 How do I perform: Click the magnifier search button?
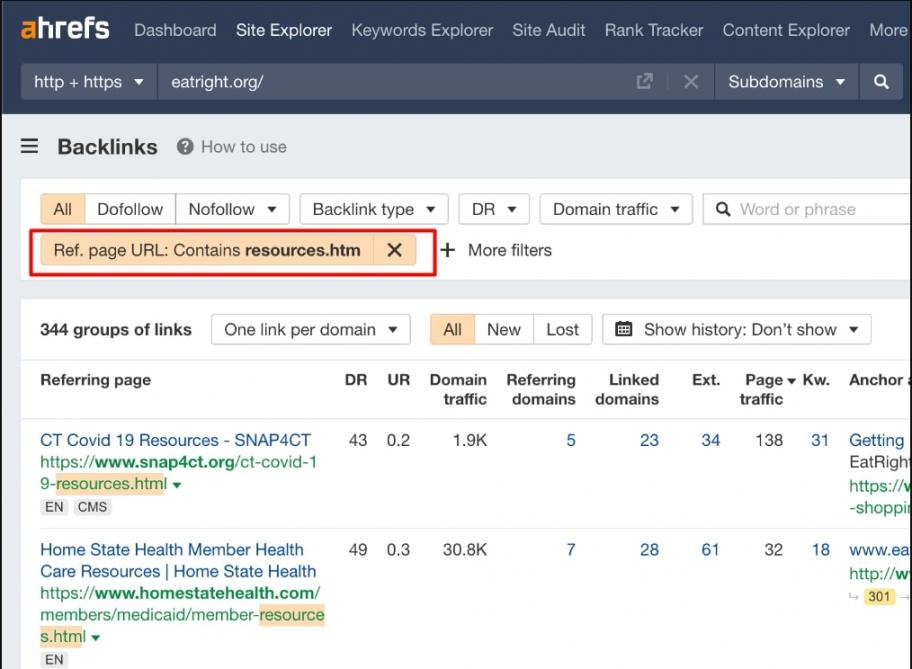[881, 81]
